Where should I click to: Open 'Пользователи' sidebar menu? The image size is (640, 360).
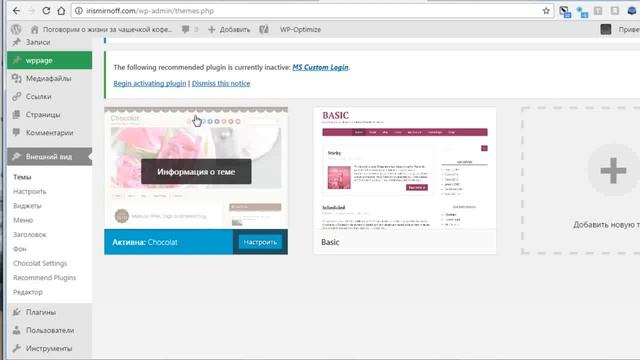[x=49, y=330]
